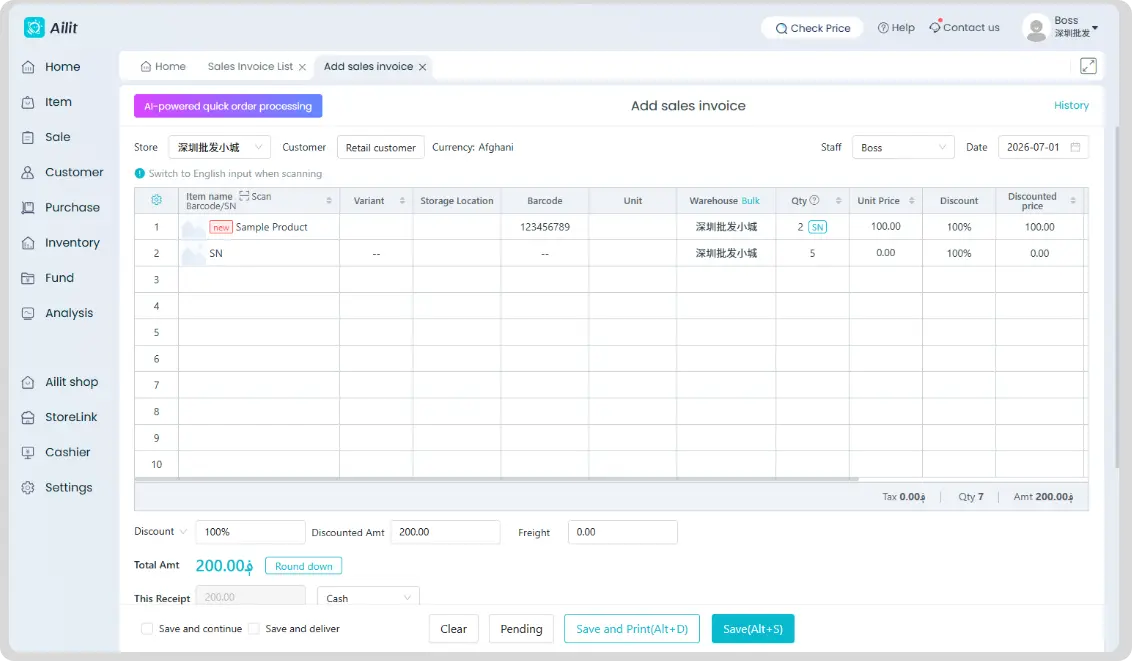The width and height of the screenshot is (1132, 661).
Task: Click the Pending button
Action: [x=521, y=629]
